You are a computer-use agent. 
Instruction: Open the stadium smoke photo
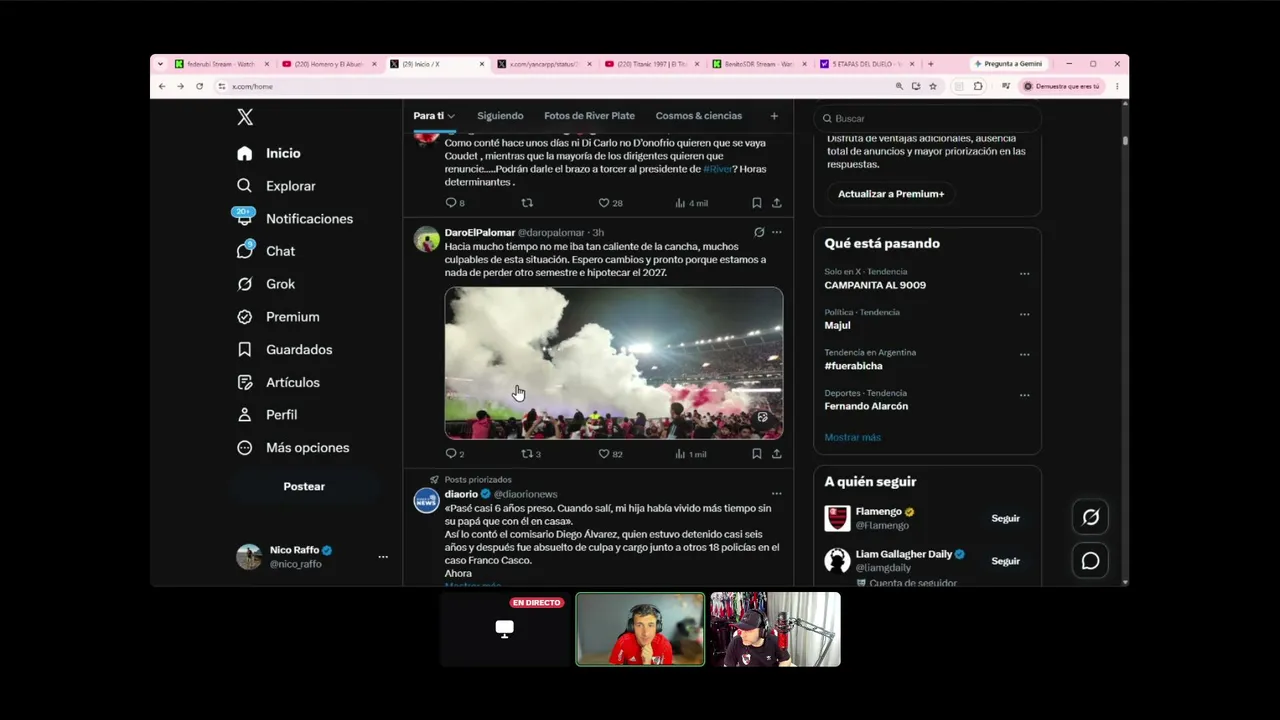pos(614,363)
